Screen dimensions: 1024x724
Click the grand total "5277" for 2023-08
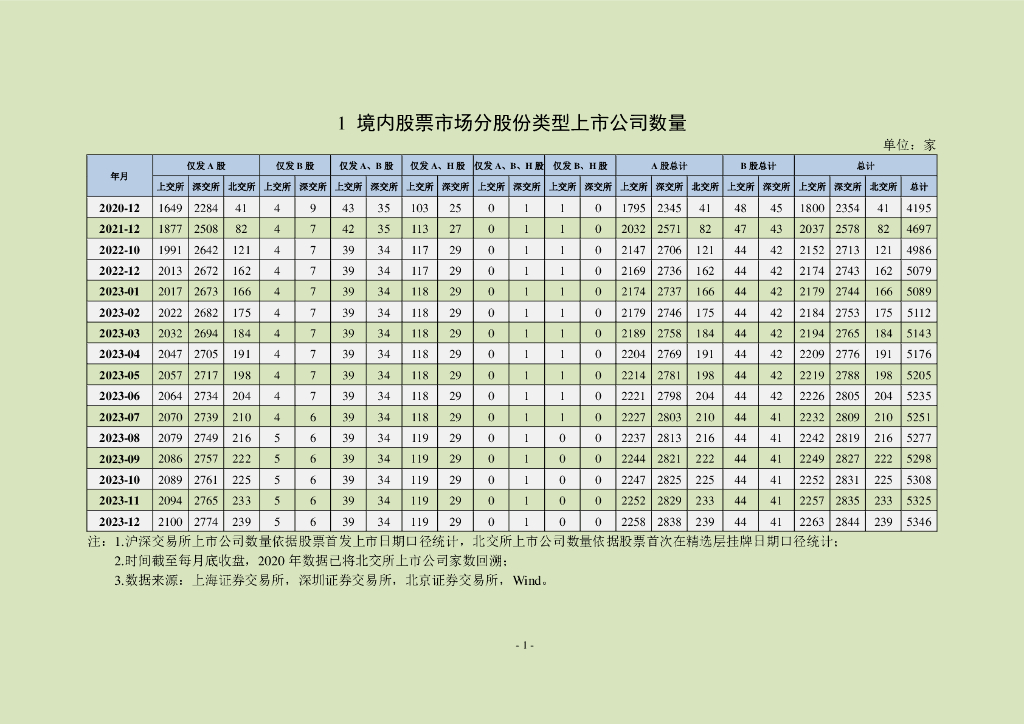pyautogui.click(x=919, y=438)
